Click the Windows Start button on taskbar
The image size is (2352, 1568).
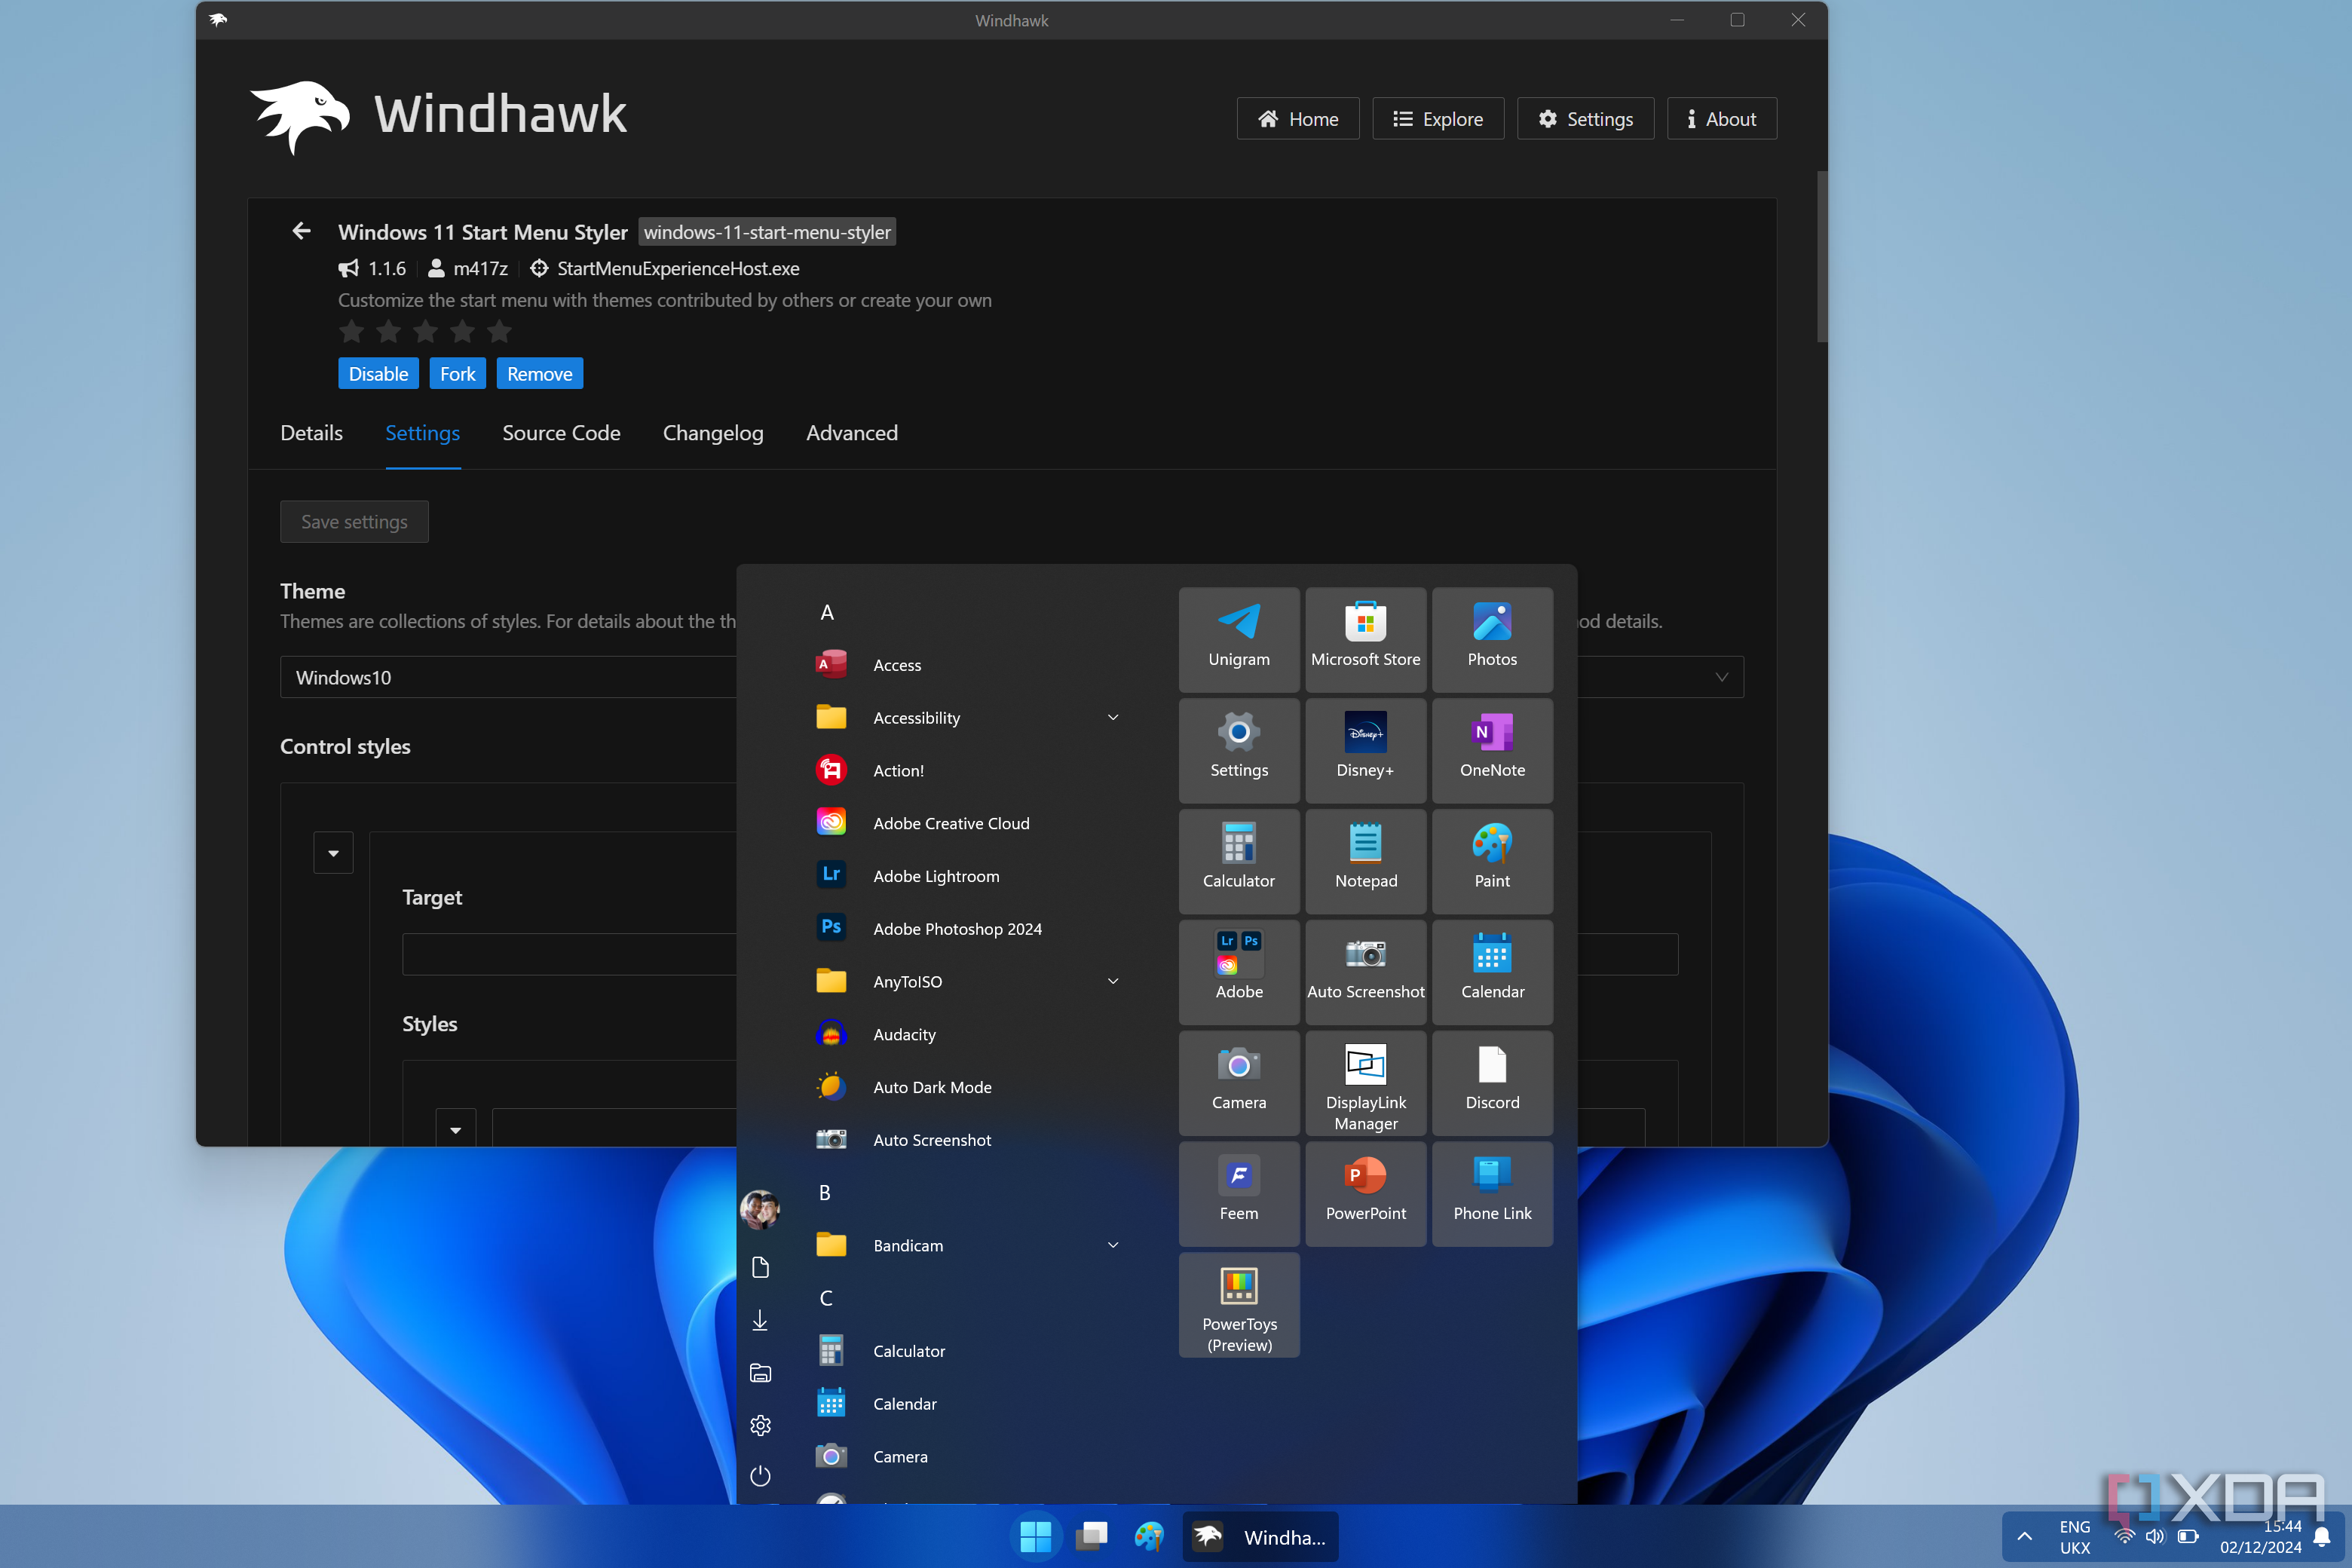(1035, 1537)
